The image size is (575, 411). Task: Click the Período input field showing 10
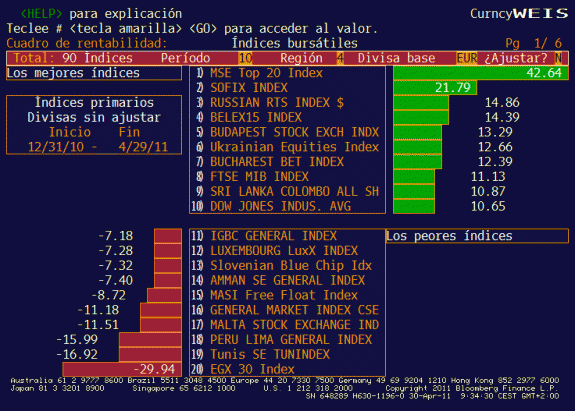(x=245, y=58)
